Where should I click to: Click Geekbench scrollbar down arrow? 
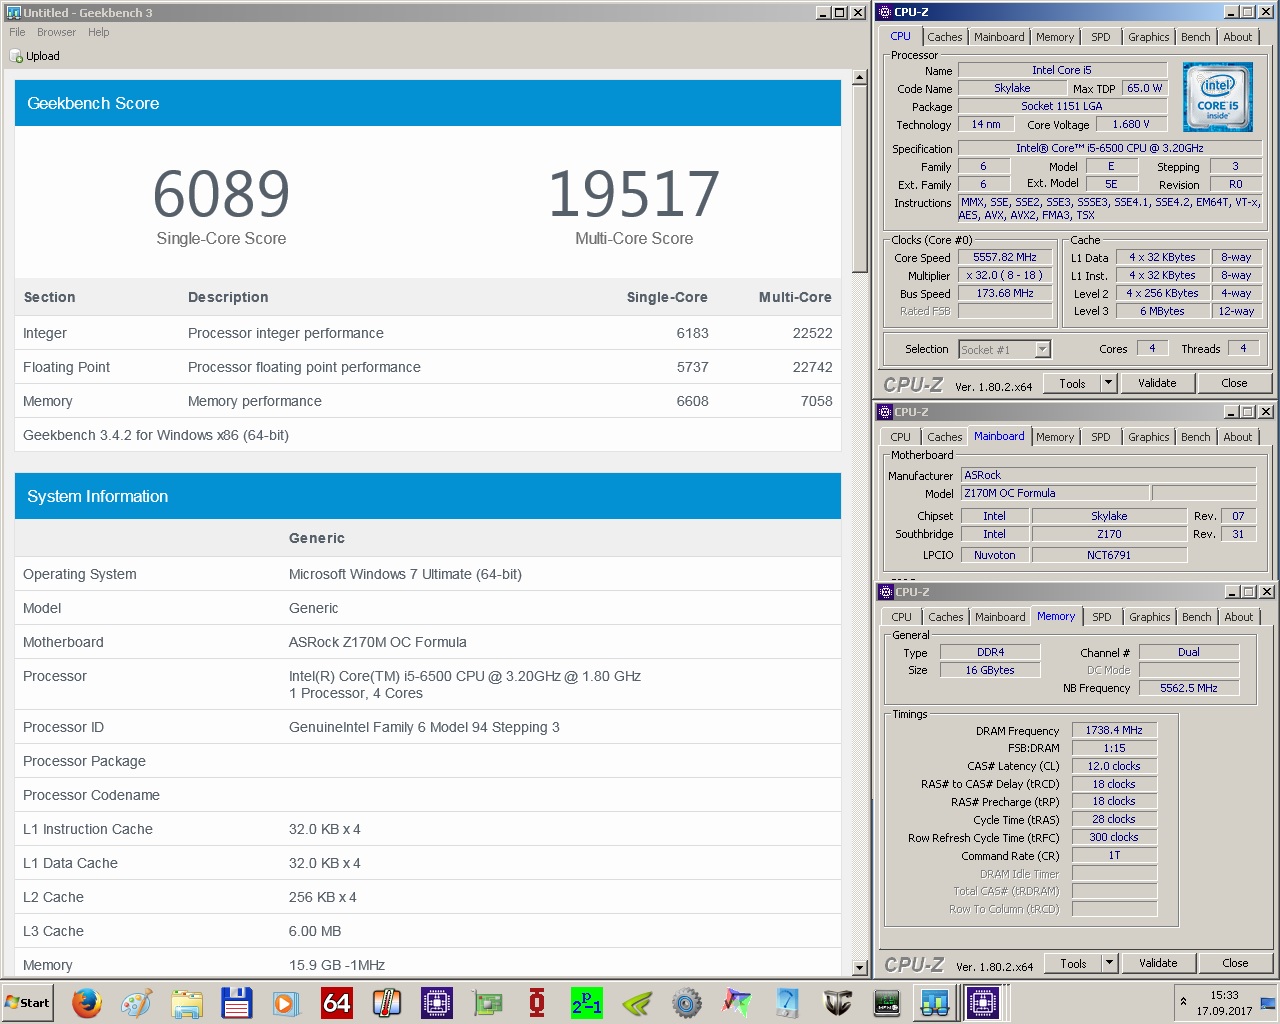click(859, 968)
